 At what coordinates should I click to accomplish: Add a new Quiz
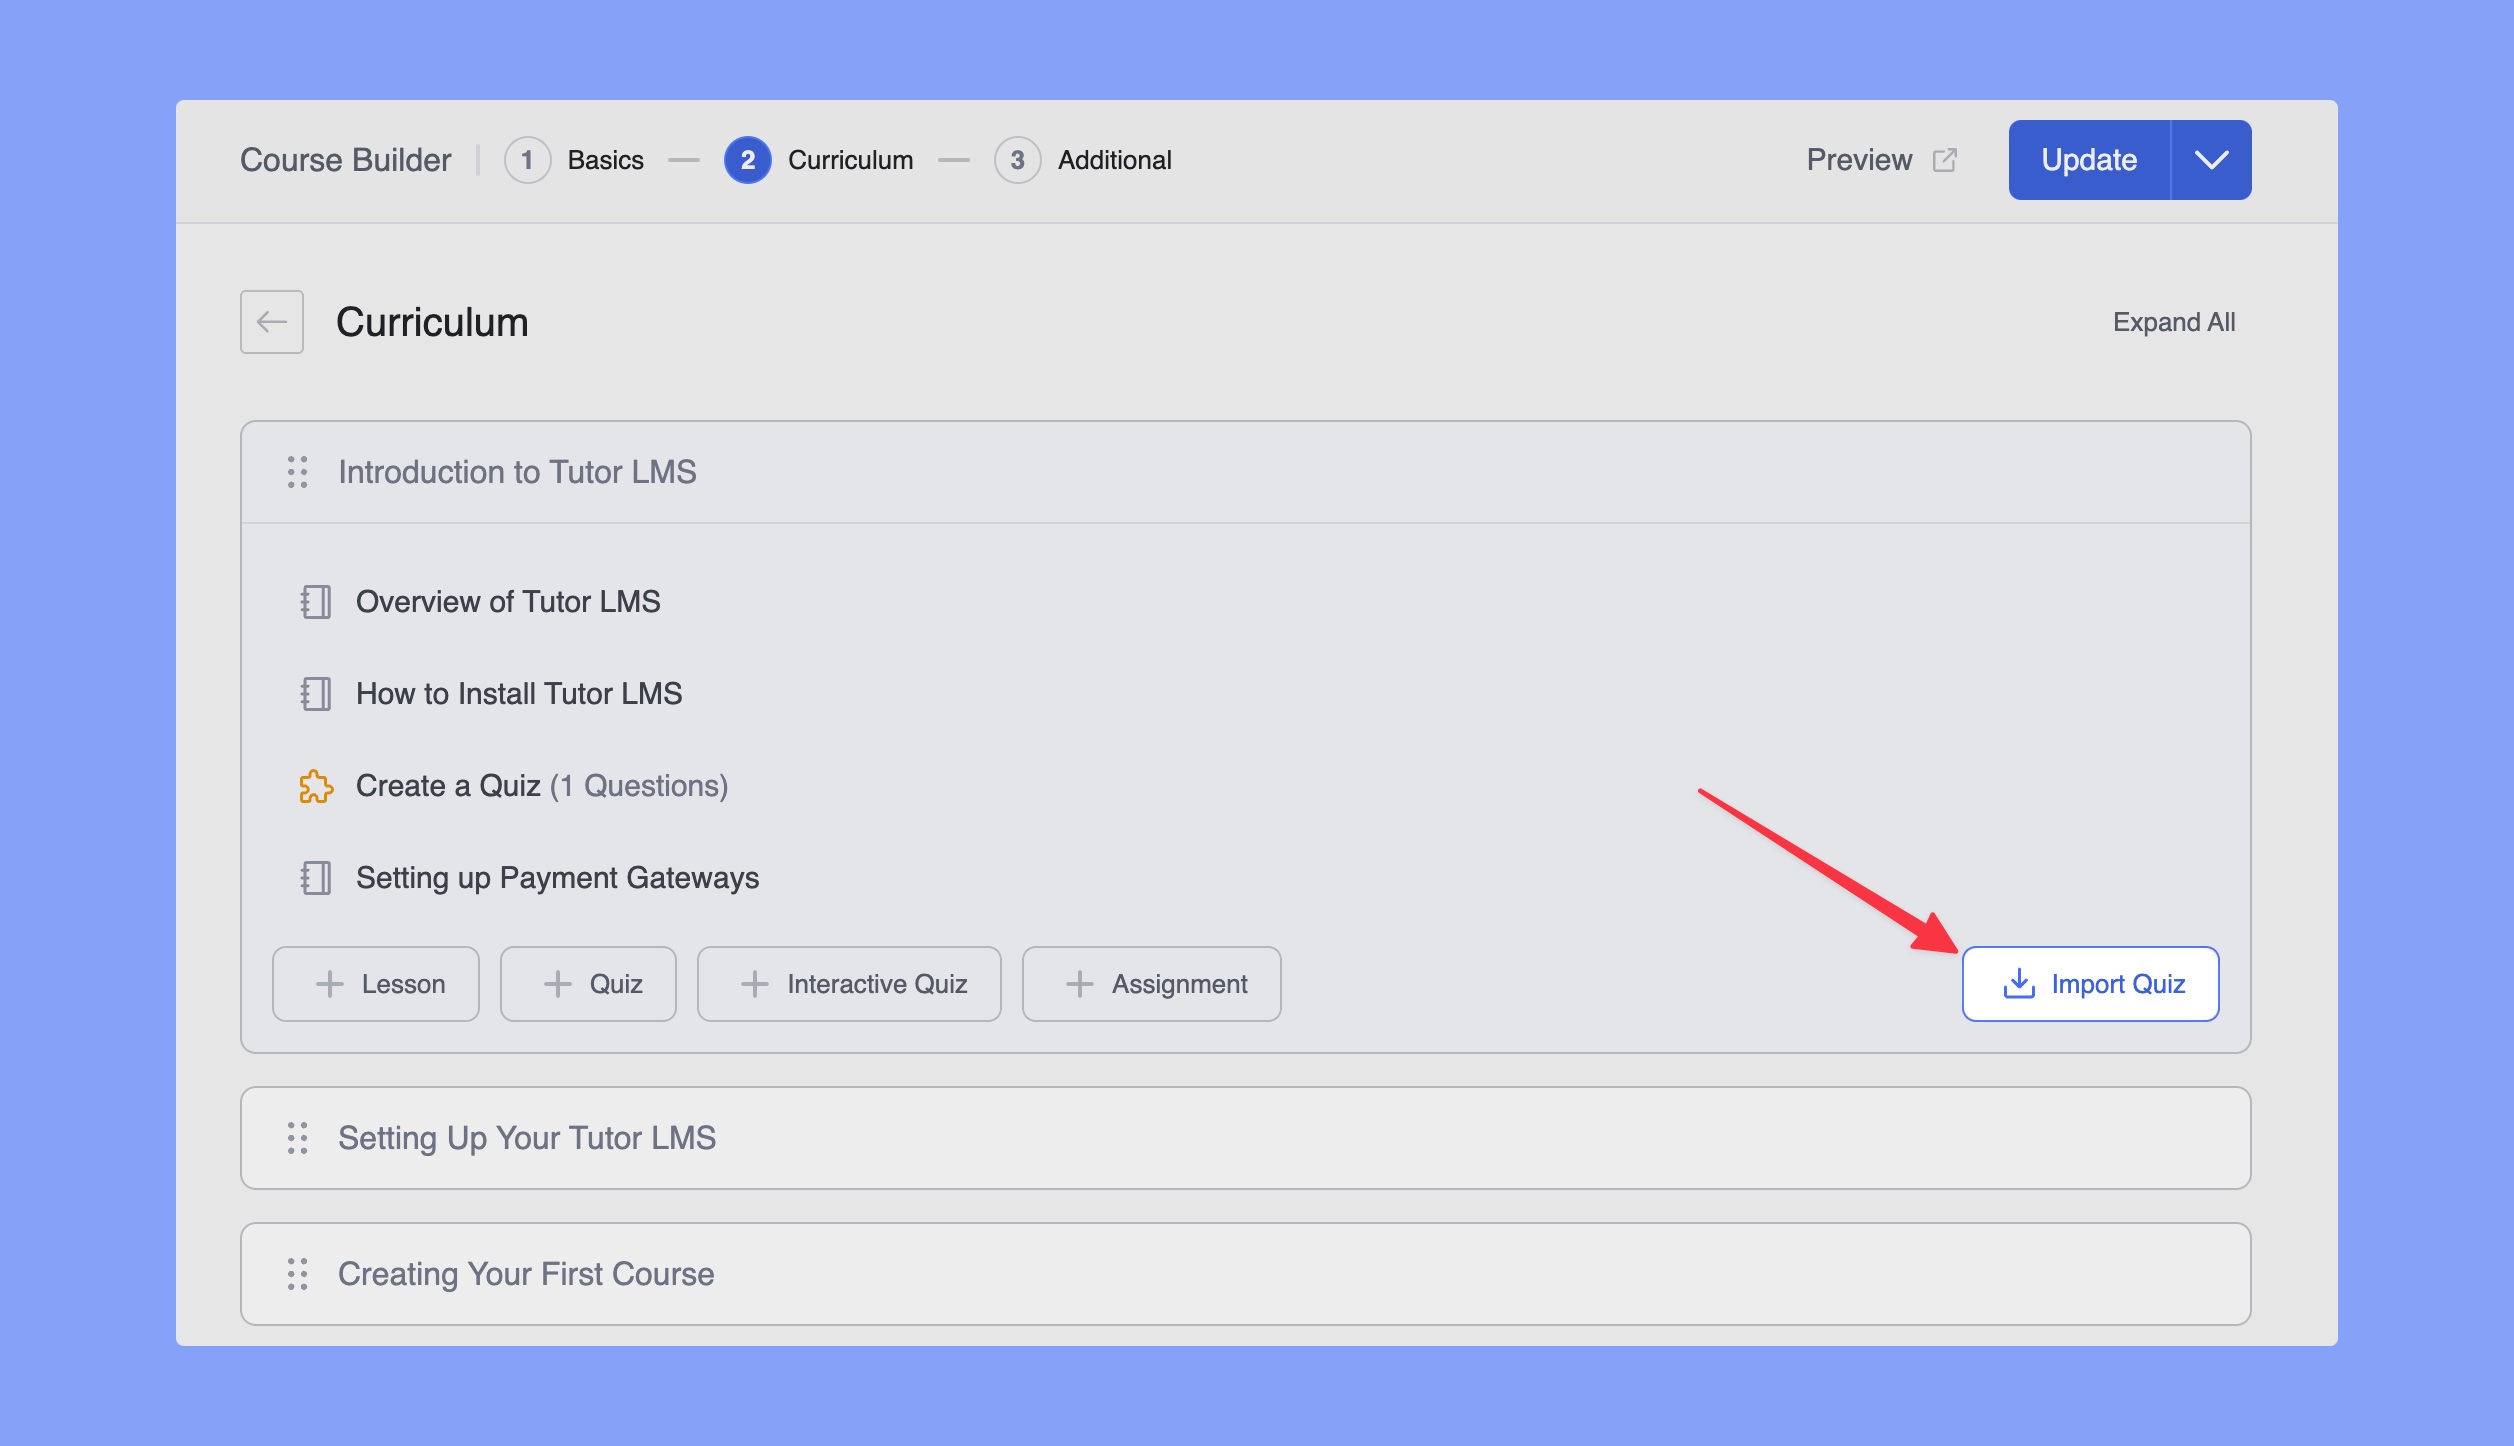[x=588, y=984]
